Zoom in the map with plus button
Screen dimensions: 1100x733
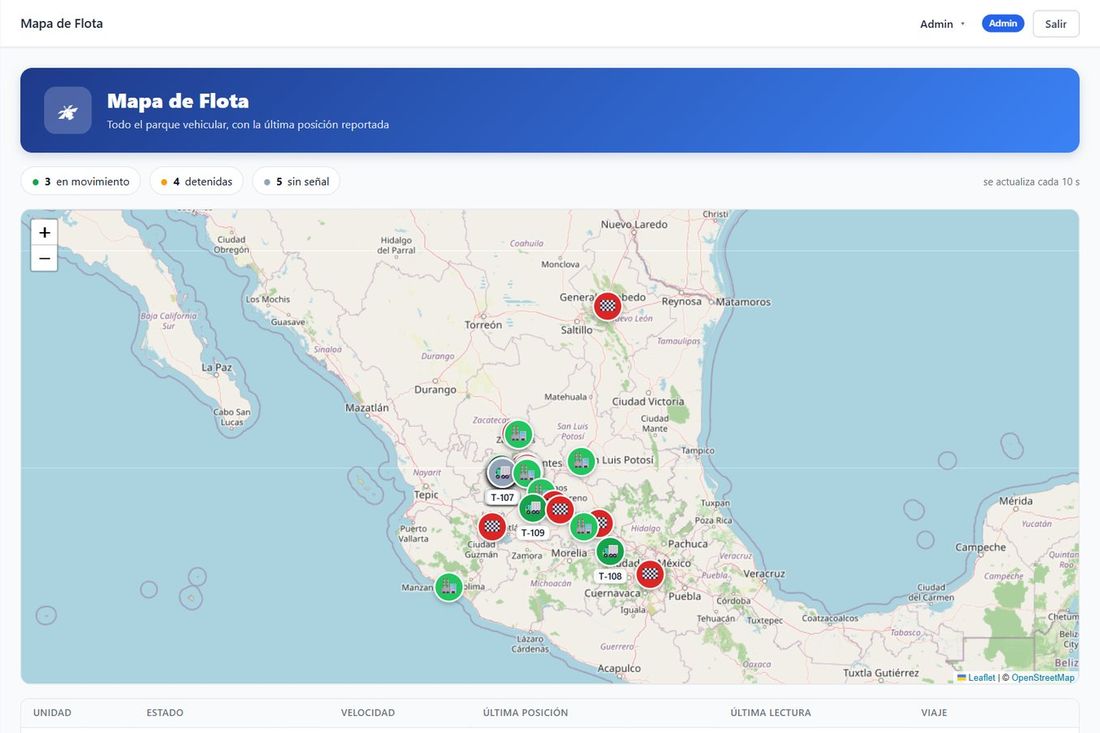tap(44, 233)
